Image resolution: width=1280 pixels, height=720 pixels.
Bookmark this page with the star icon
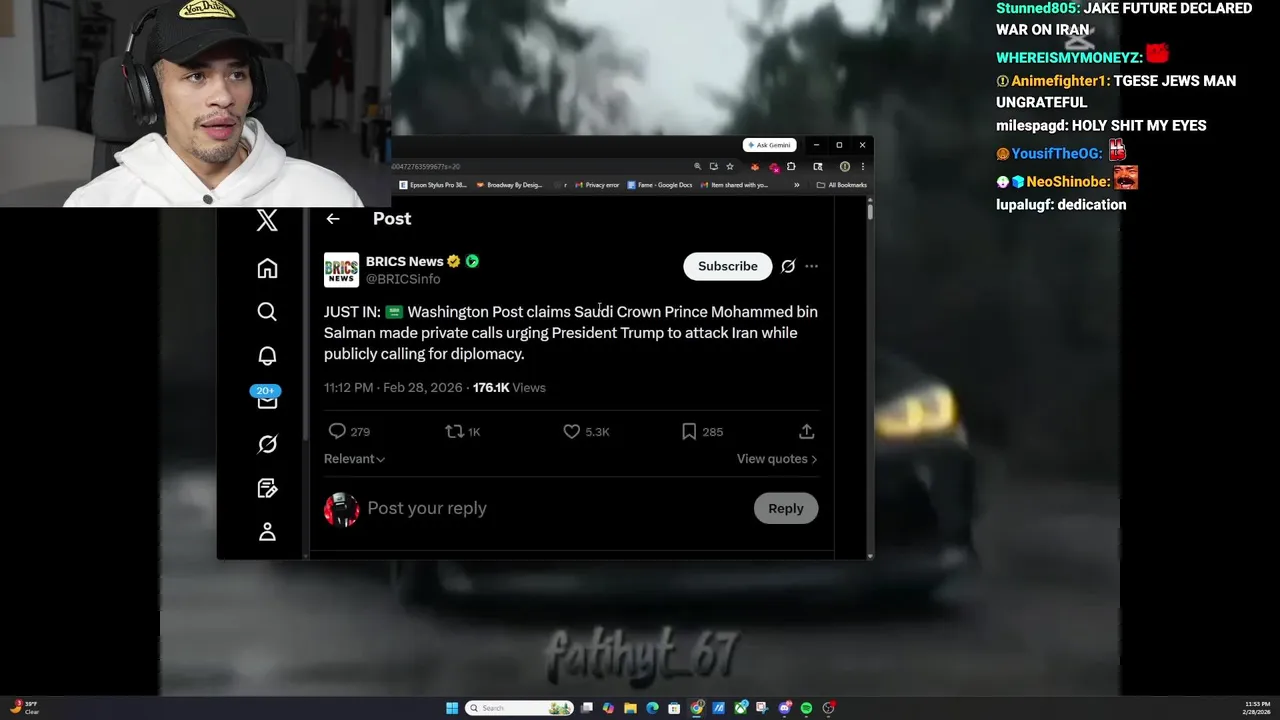[x=730, y=166]
